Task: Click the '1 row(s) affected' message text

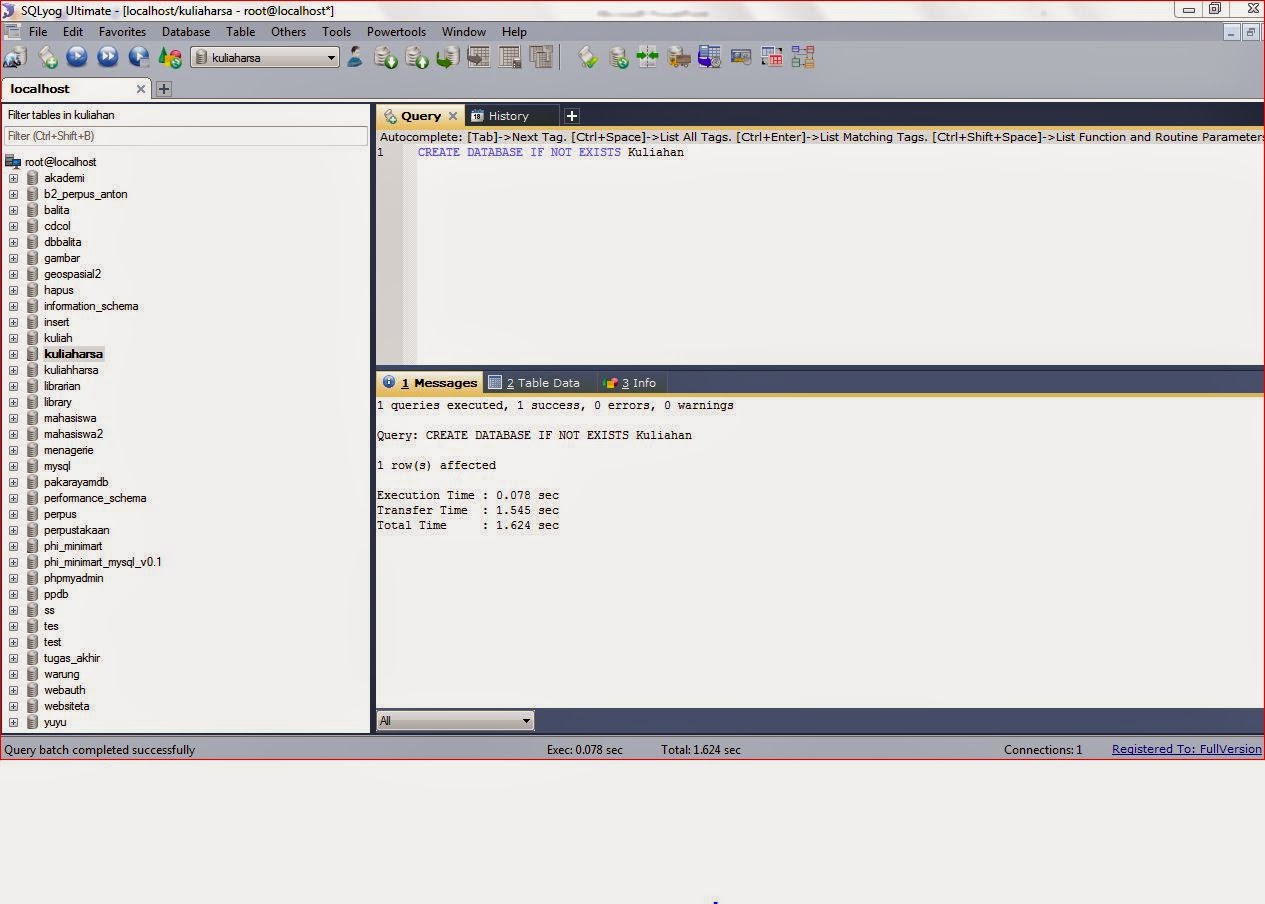Action: coord(436,465)
